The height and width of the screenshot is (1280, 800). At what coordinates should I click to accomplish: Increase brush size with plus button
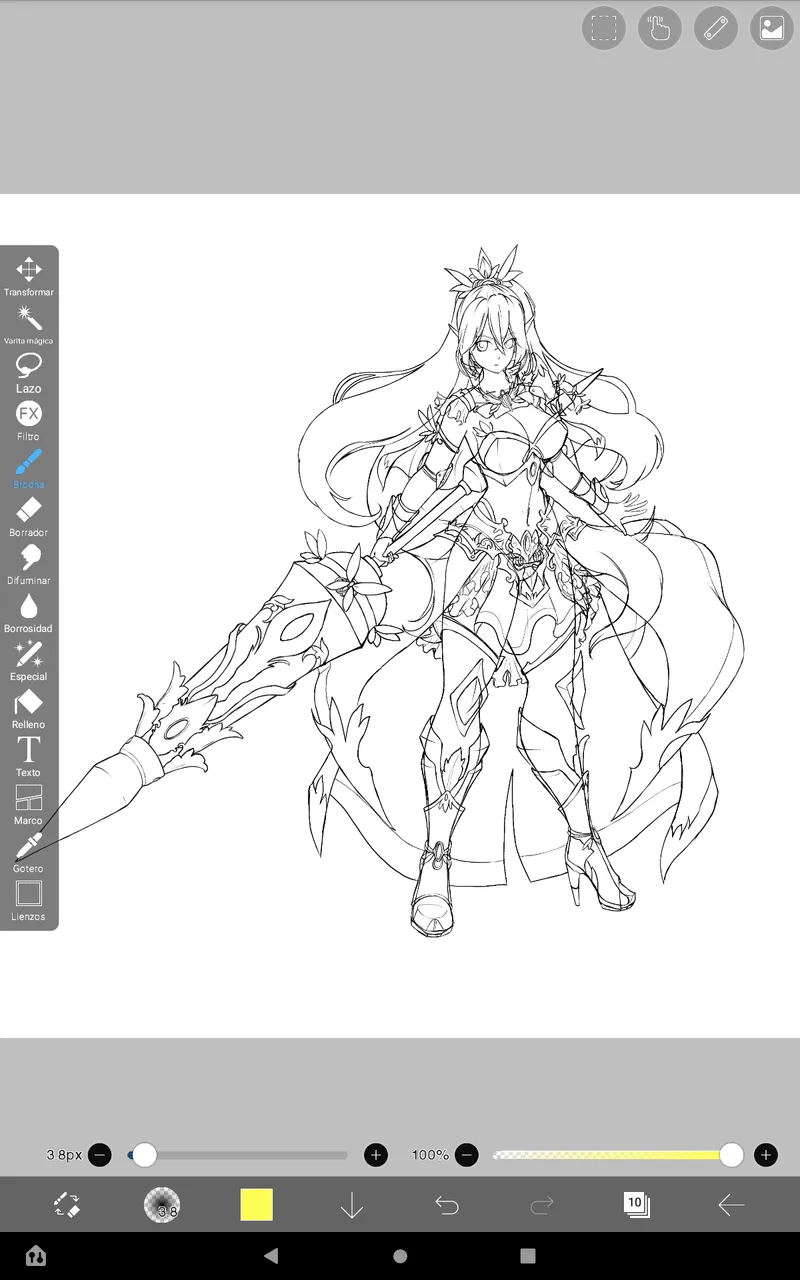[376, 1155]
